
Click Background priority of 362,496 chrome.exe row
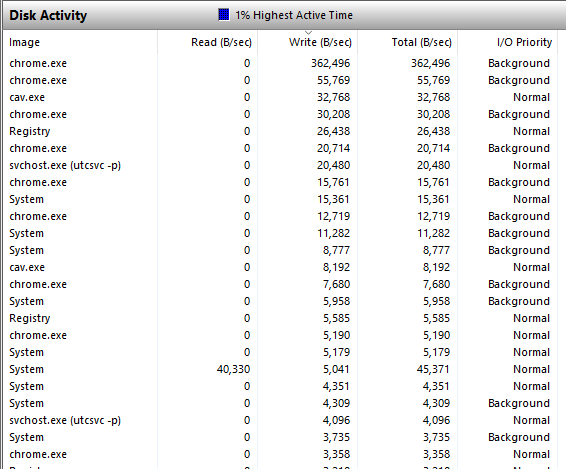pos(519,63)
